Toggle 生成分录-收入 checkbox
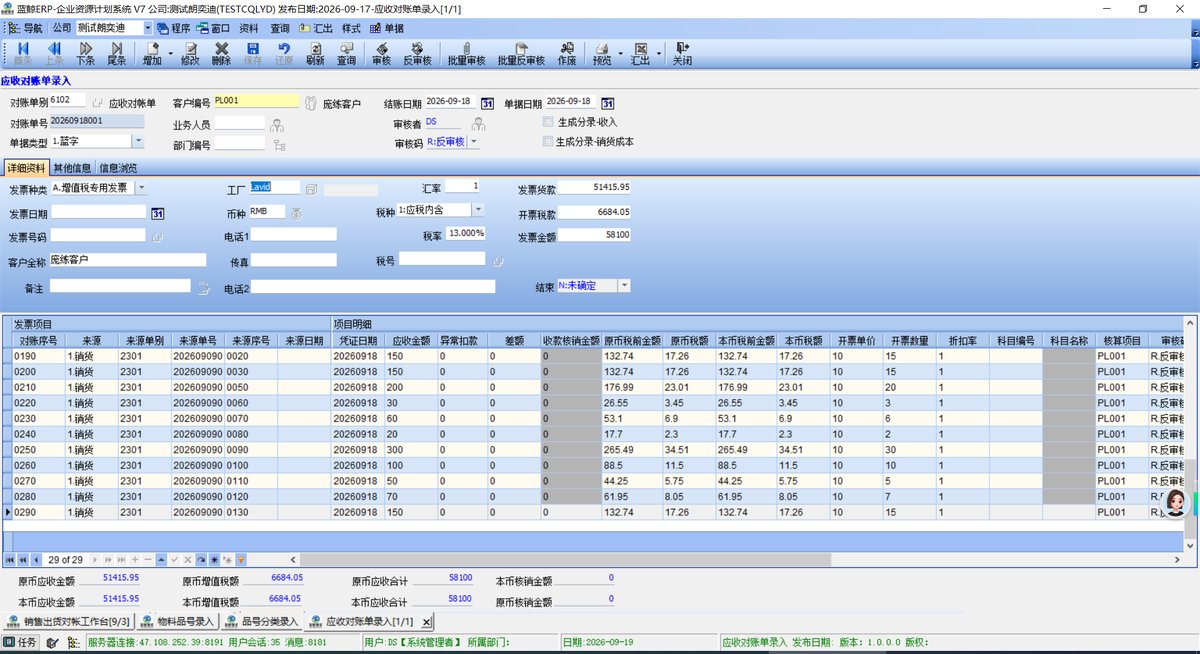Screen dimensions: 1200x654 547,122
